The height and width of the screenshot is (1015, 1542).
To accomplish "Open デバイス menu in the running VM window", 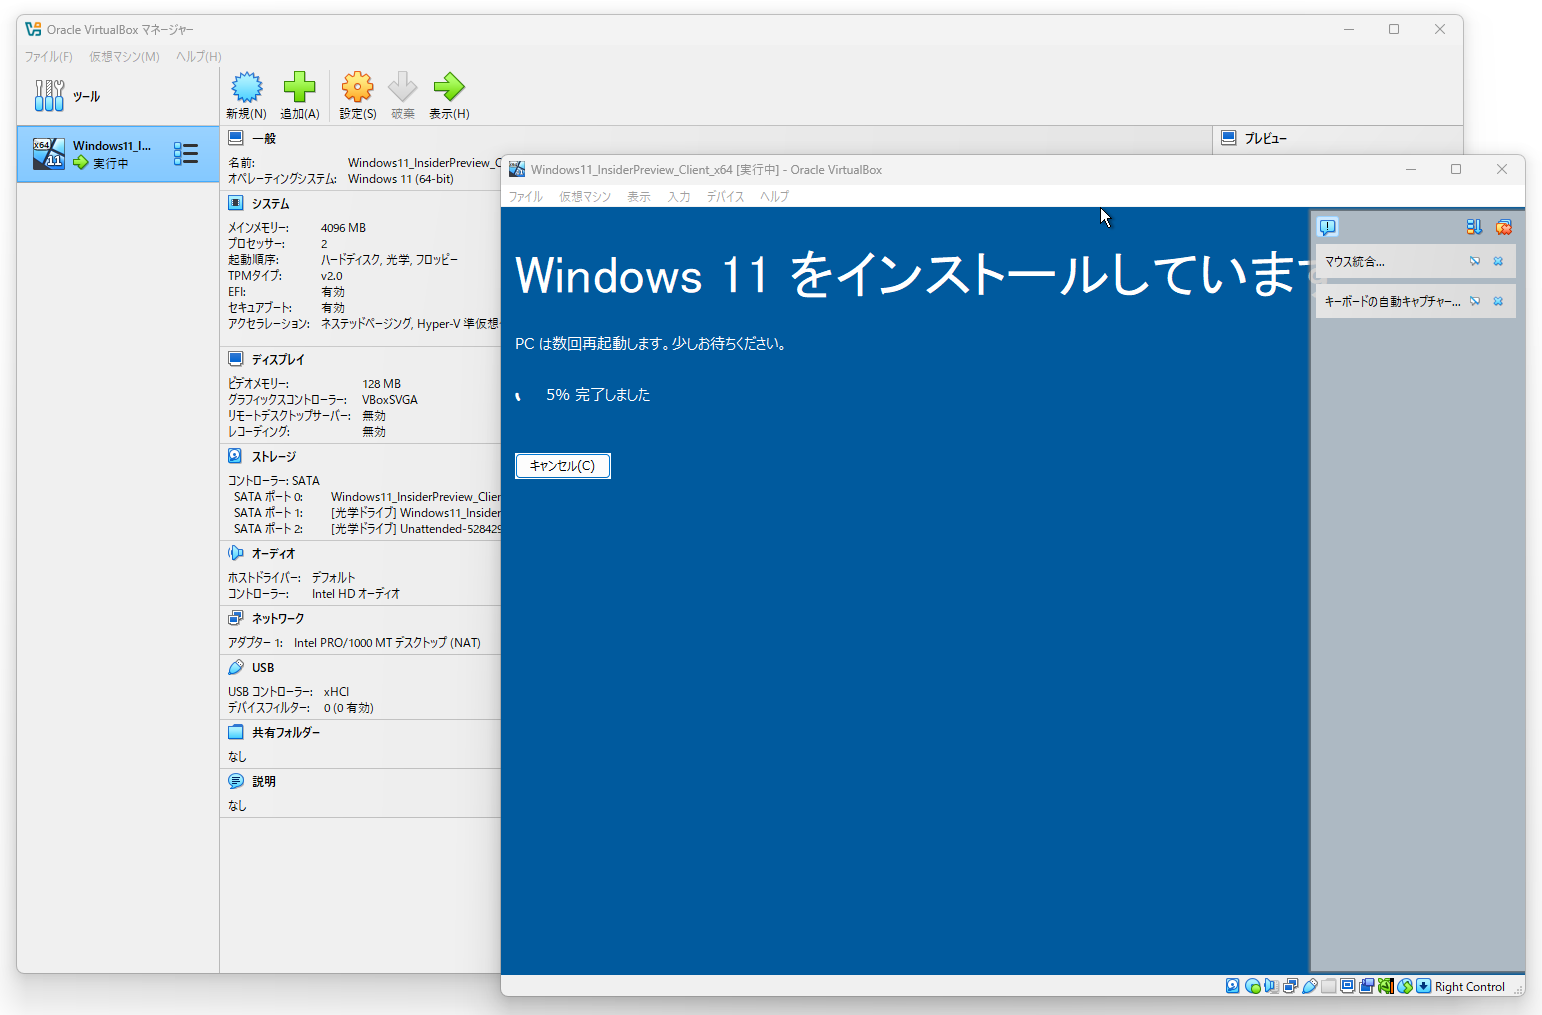I will (x=725, y=197).
